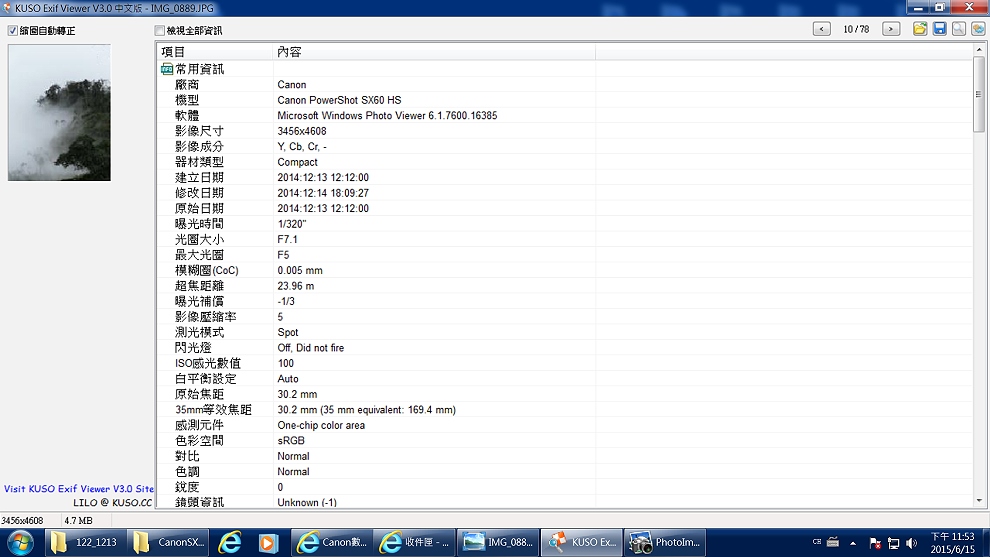This screenshot has width=990, height=557.
Task: Switch to PhotoIm... app in taskbar
Action: click(x=665, y=542)
